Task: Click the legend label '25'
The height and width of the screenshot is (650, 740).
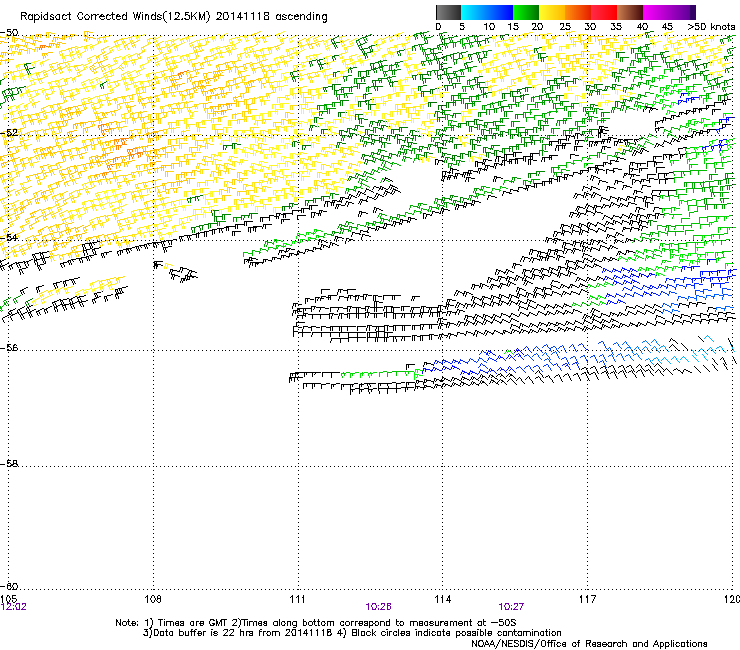Action: [x=565, y=27]
